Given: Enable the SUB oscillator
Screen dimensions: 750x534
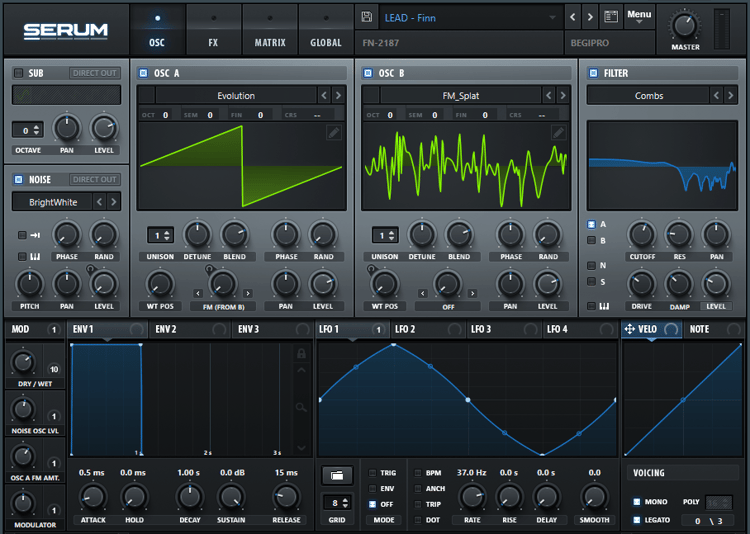Looking at the screenshot, I should (x=18, y=73).
